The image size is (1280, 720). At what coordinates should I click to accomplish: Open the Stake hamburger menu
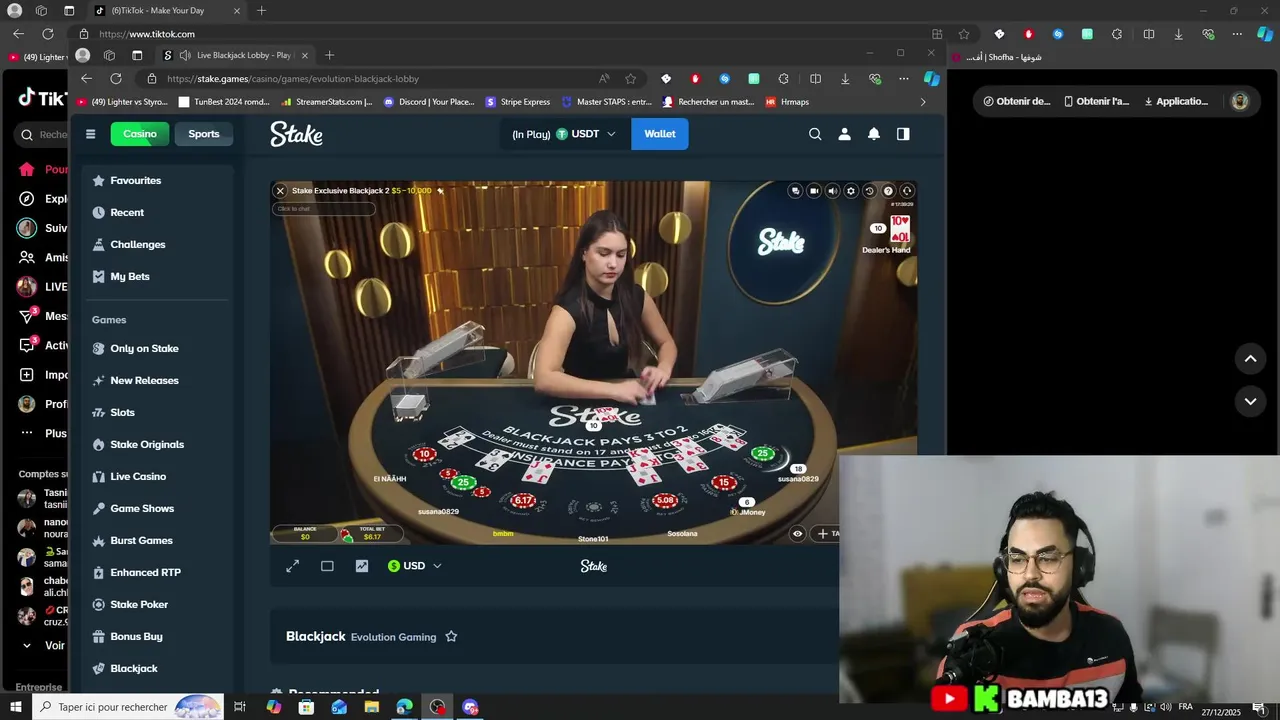(x=90, y=134)
